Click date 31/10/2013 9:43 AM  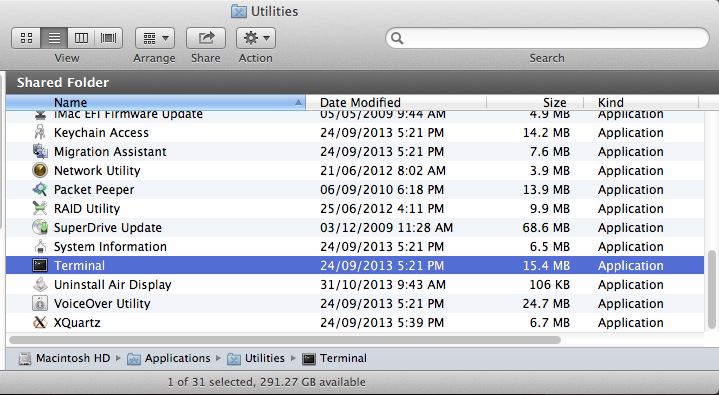click(x=383, y=285)
